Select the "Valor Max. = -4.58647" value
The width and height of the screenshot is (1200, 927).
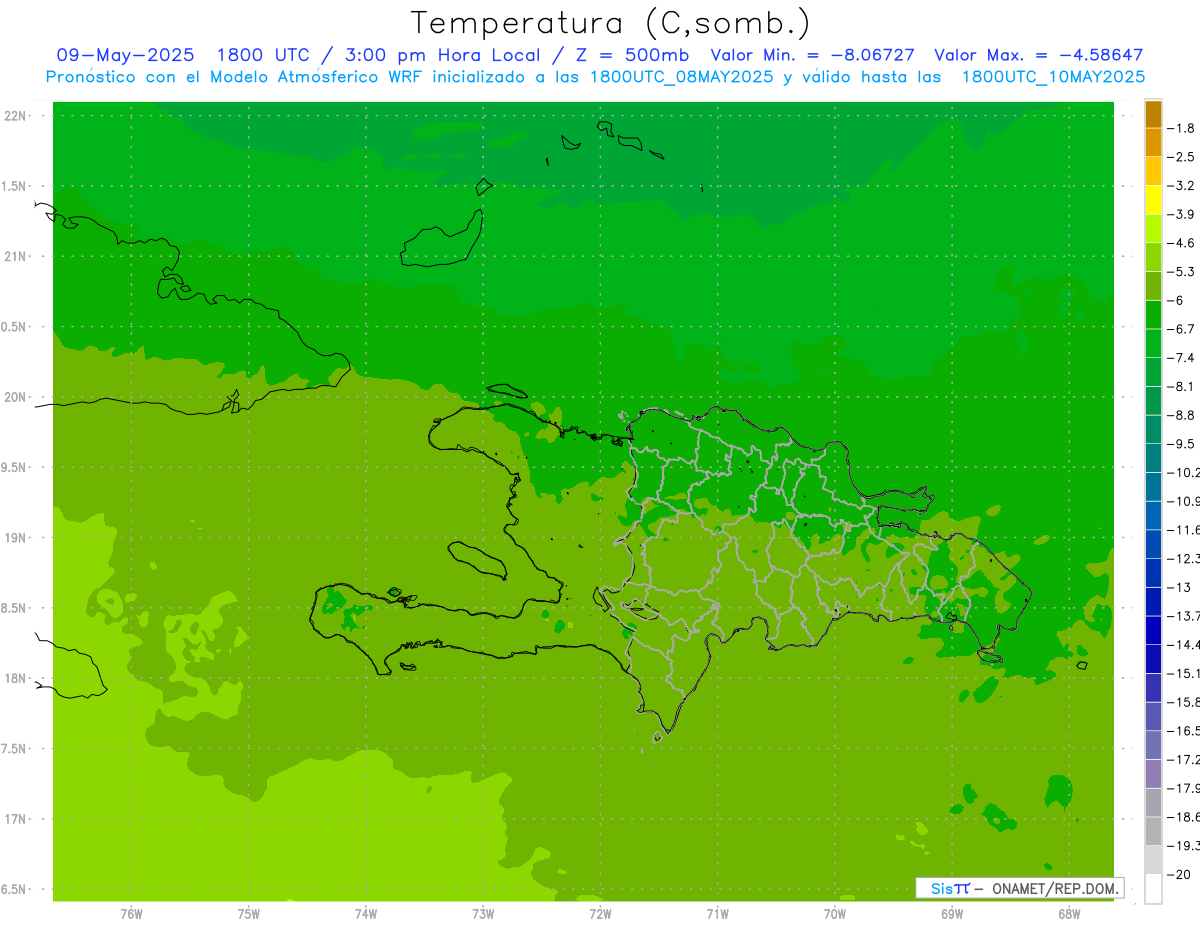(x=1039, y=56)
